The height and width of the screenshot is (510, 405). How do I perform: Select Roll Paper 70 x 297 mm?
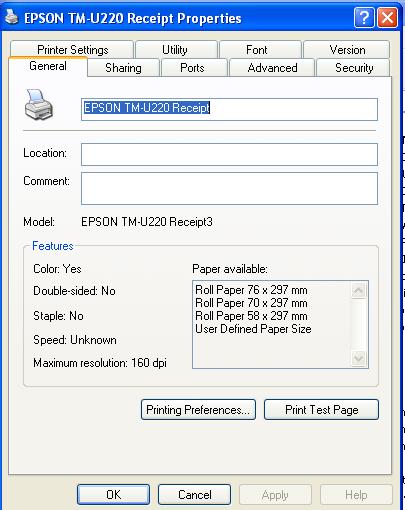251,303
